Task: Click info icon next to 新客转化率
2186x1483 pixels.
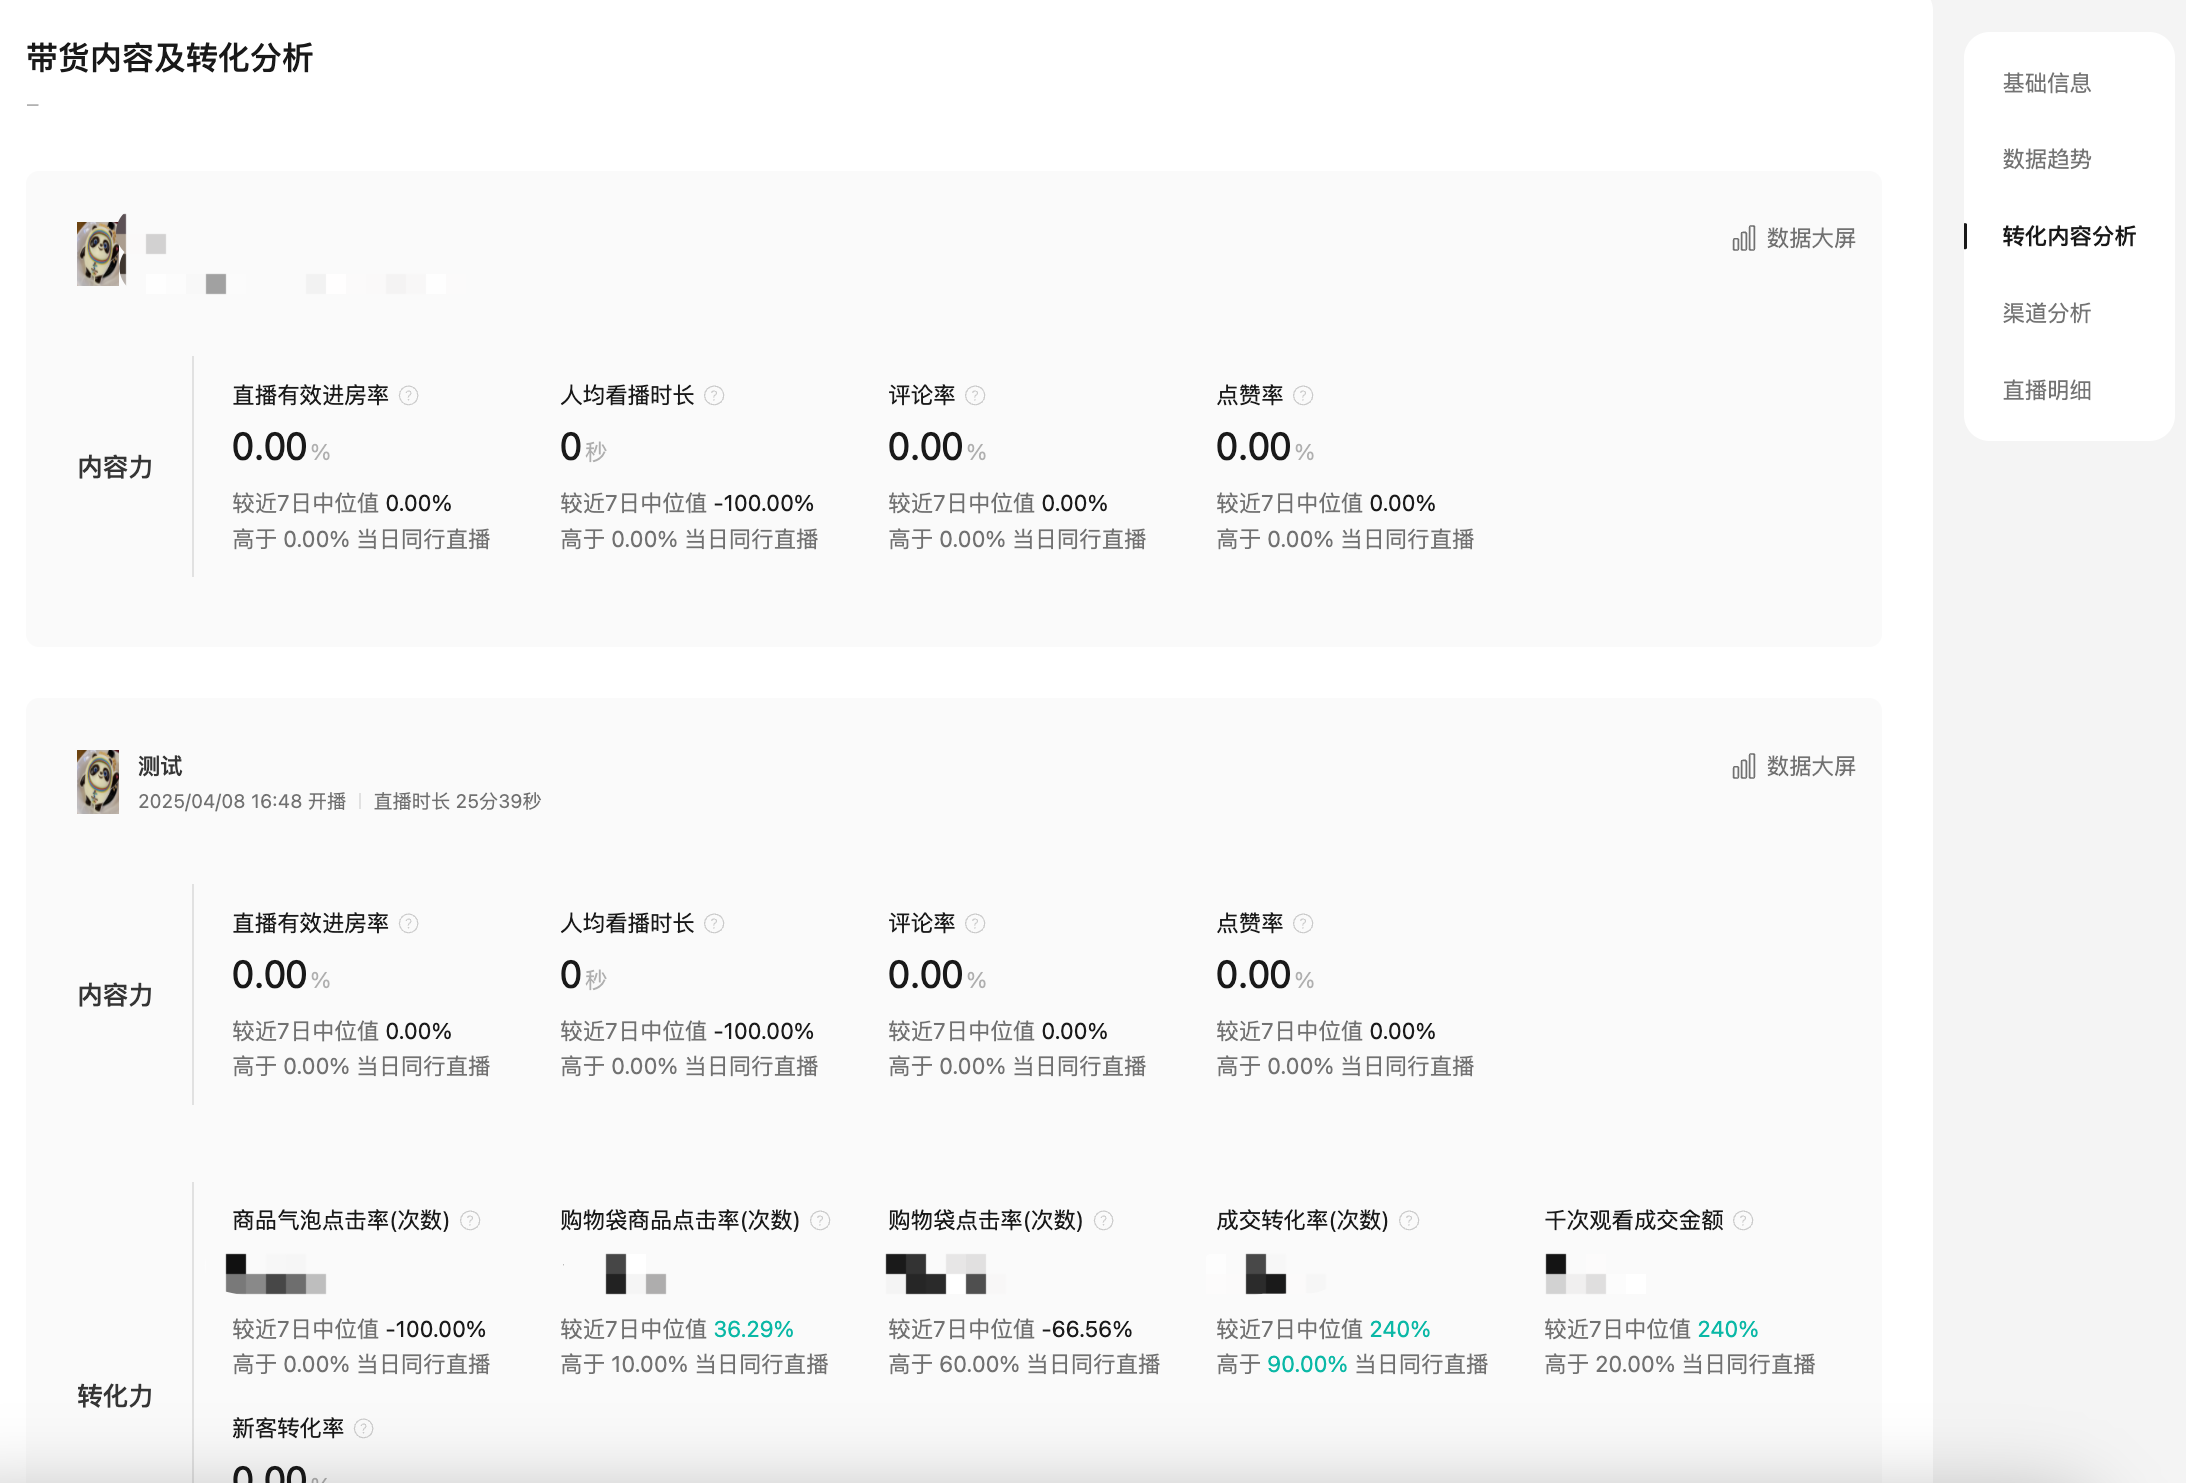Action: click(364, 1429)
